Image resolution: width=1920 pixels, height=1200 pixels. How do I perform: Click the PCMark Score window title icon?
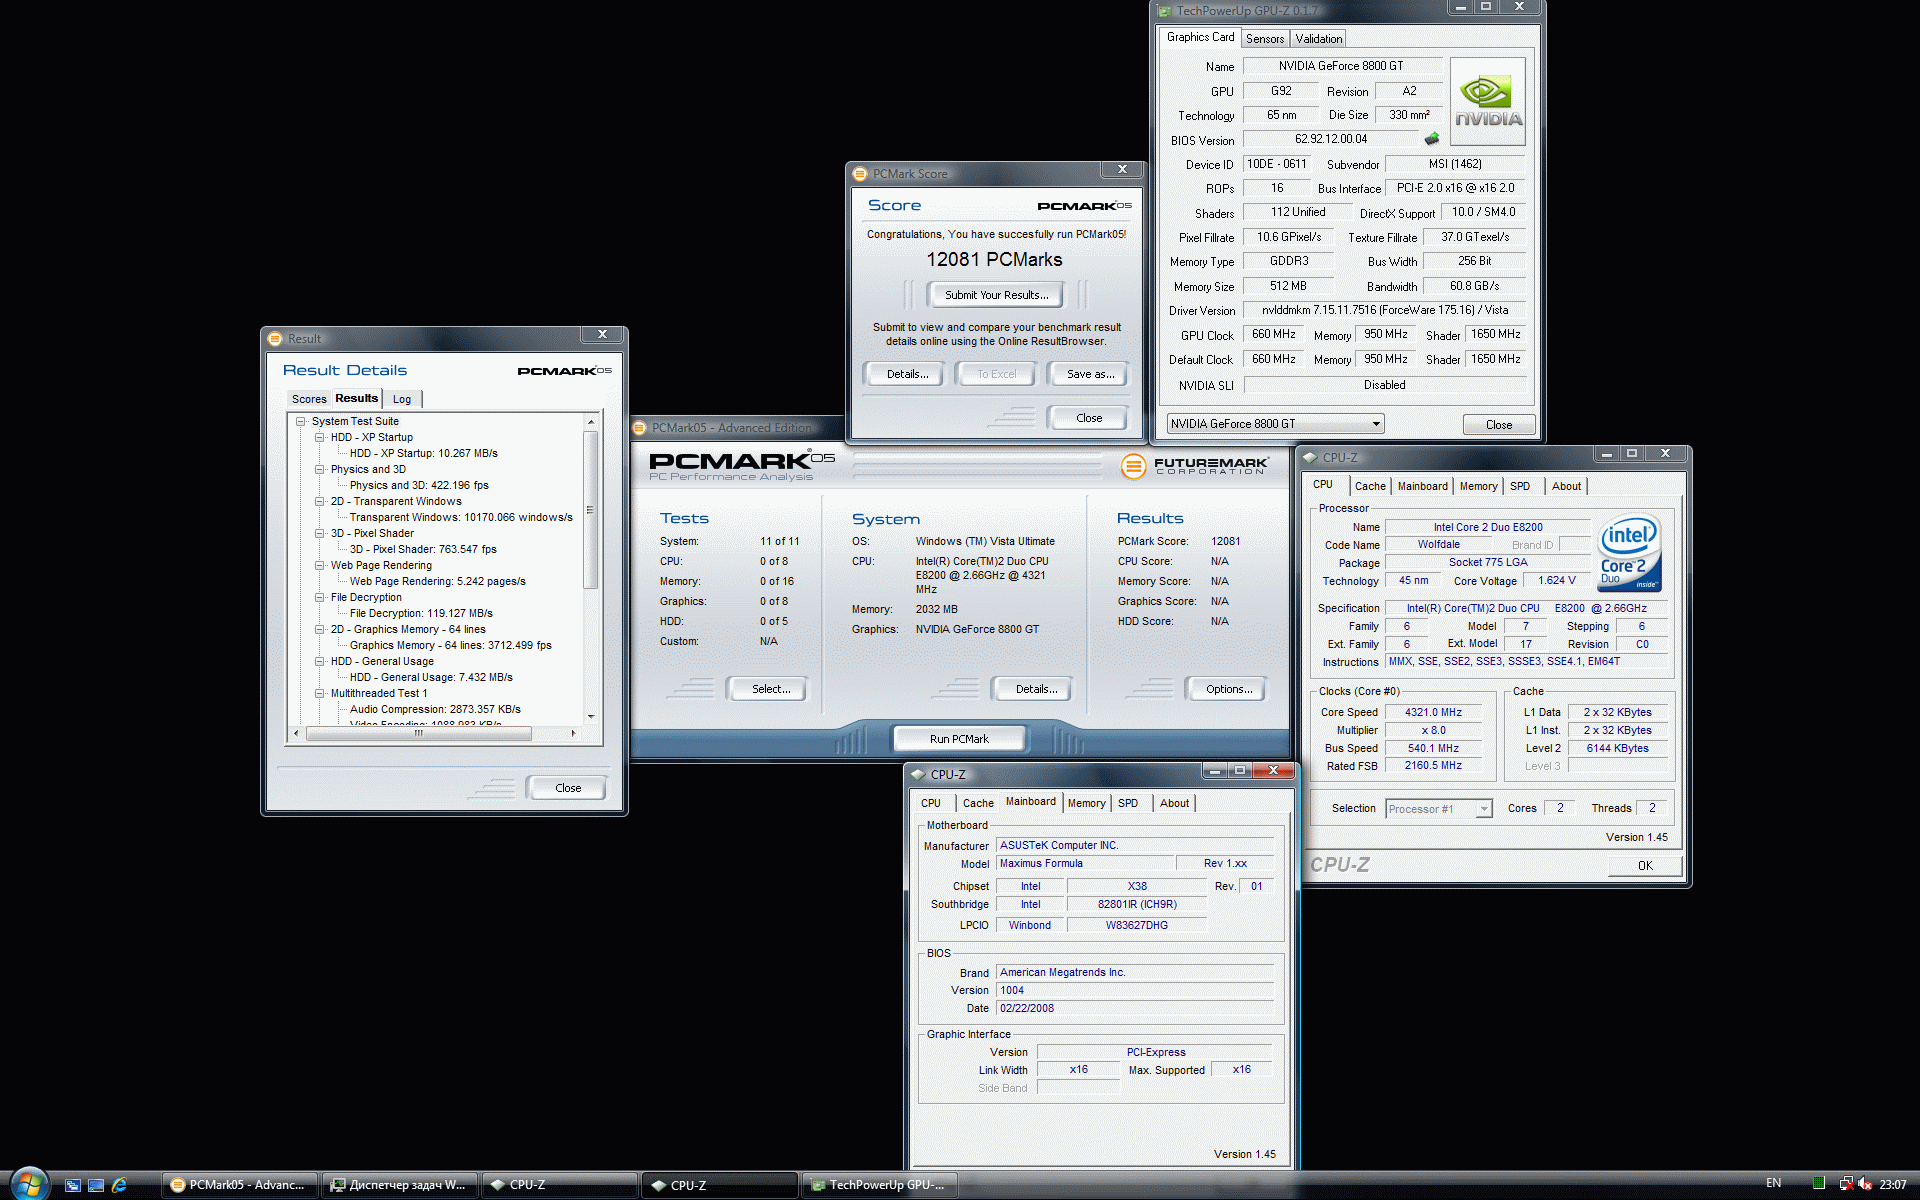[859, 174]
